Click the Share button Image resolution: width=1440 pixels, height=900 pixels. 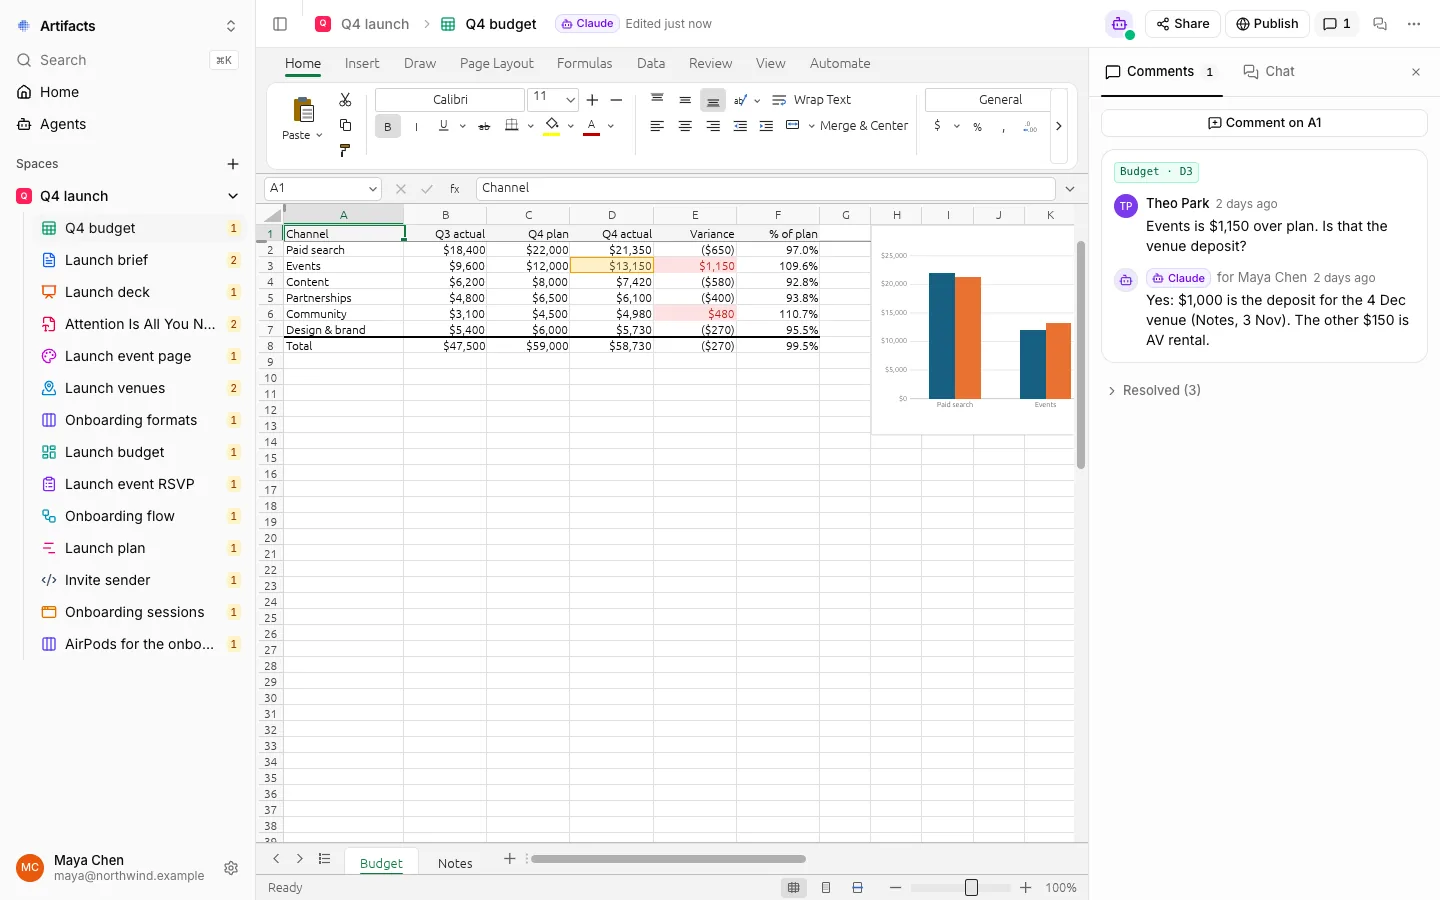point(1182,24)
